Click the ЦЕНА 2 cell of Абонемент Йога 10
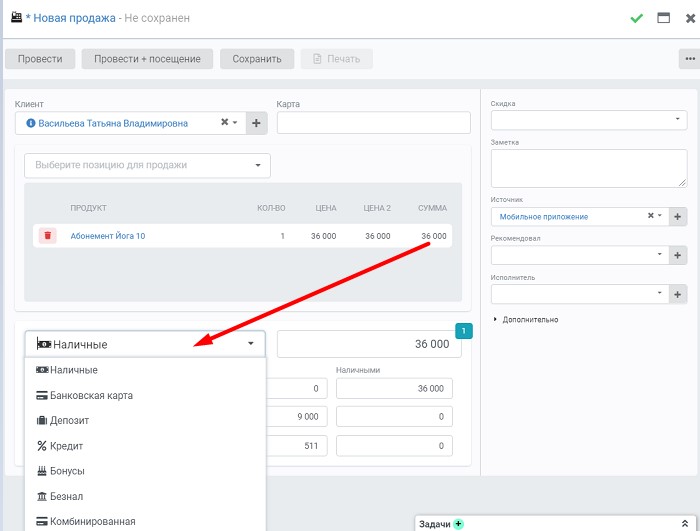700x531 pixels. point(378,236)
